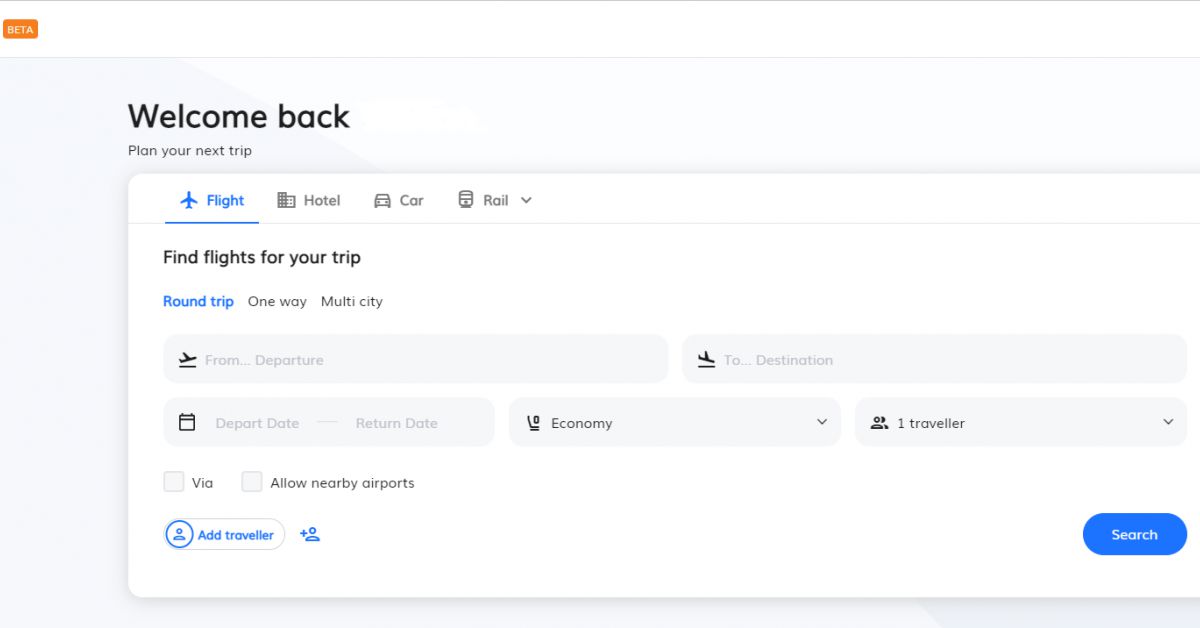The width and height of the screenshot is (1200, 628).
Task: Click the BETA badge
Action: click(x=20, y=29)
